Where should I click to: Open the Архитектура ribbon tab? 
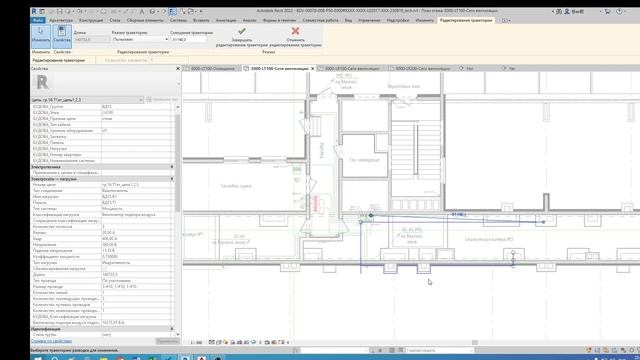[x=61, y=20]
